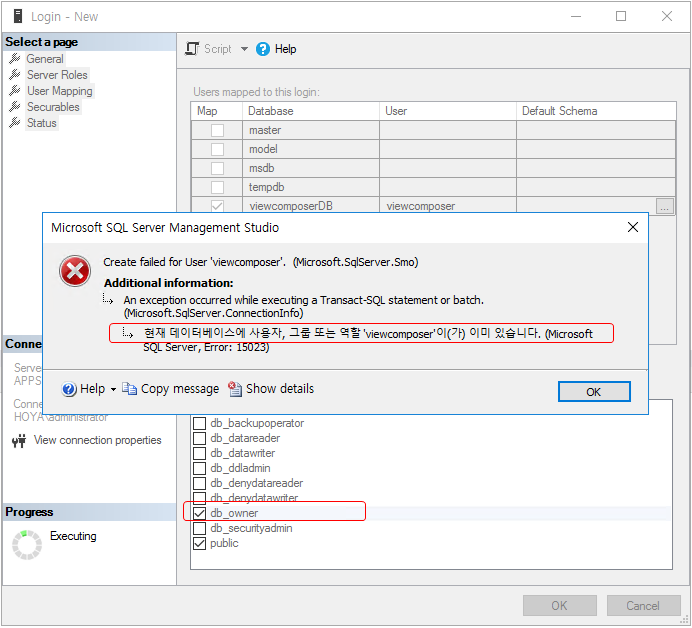
Task: Open the Script dropdown arrow
Action: (244, 49)
